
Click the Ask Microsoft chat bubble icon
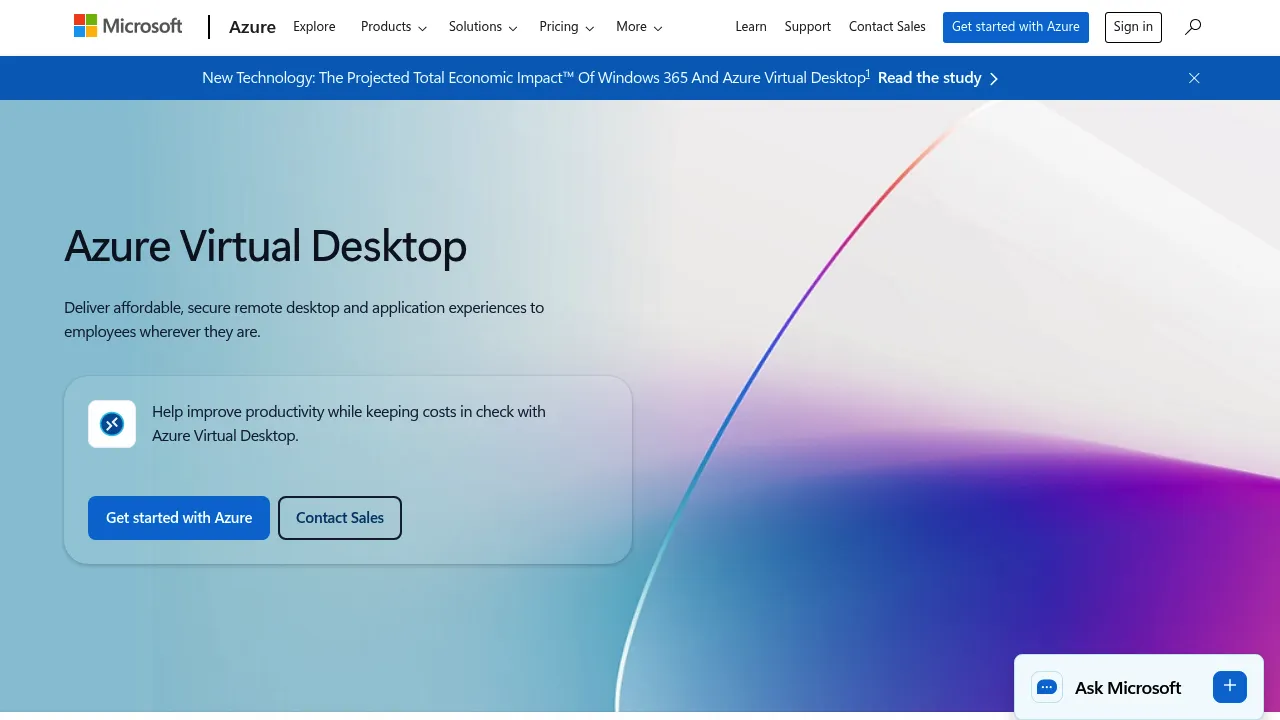[x=1047, y=687]
